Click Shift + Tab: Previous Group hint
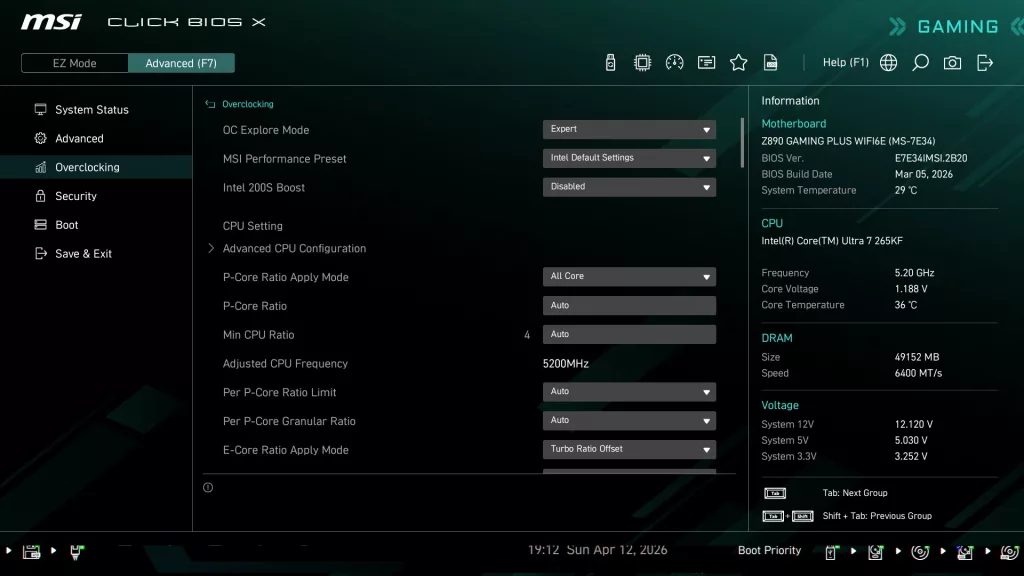 tap(877, 516)
